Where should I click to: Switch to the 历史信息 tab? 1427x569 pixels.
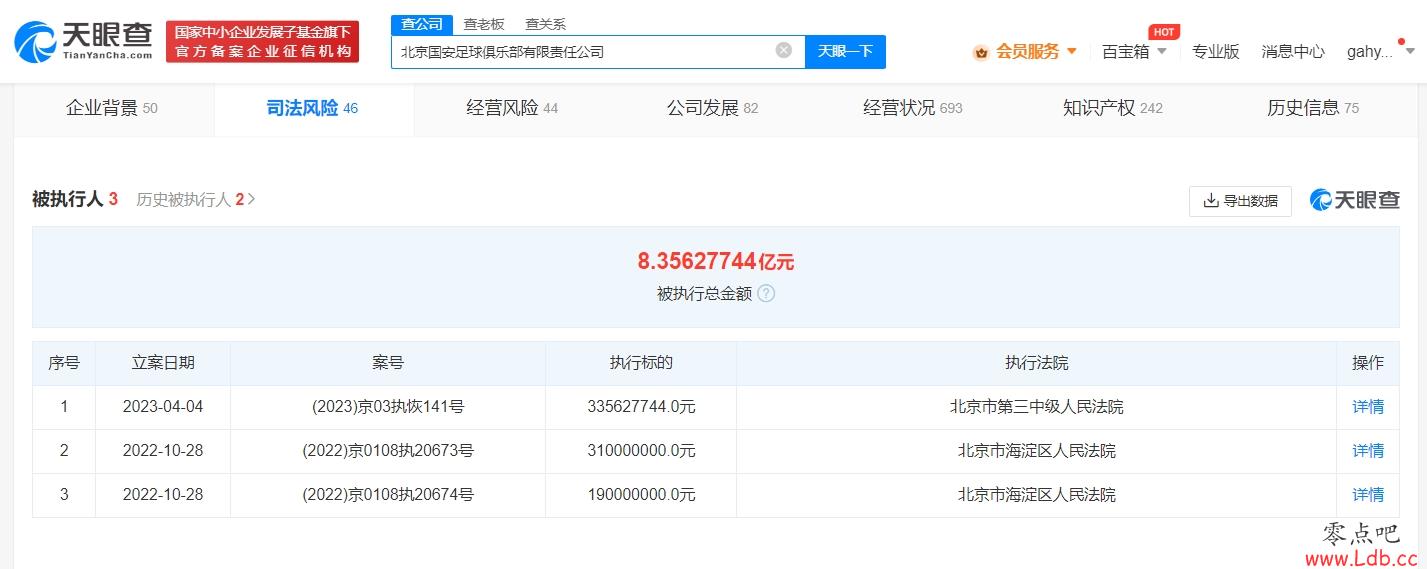[x=1312, y=108]
